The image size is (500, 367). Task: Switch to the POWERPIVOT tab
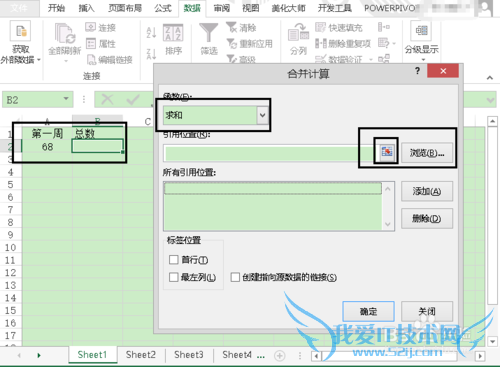pyautogui.click(x=390, y=8)
